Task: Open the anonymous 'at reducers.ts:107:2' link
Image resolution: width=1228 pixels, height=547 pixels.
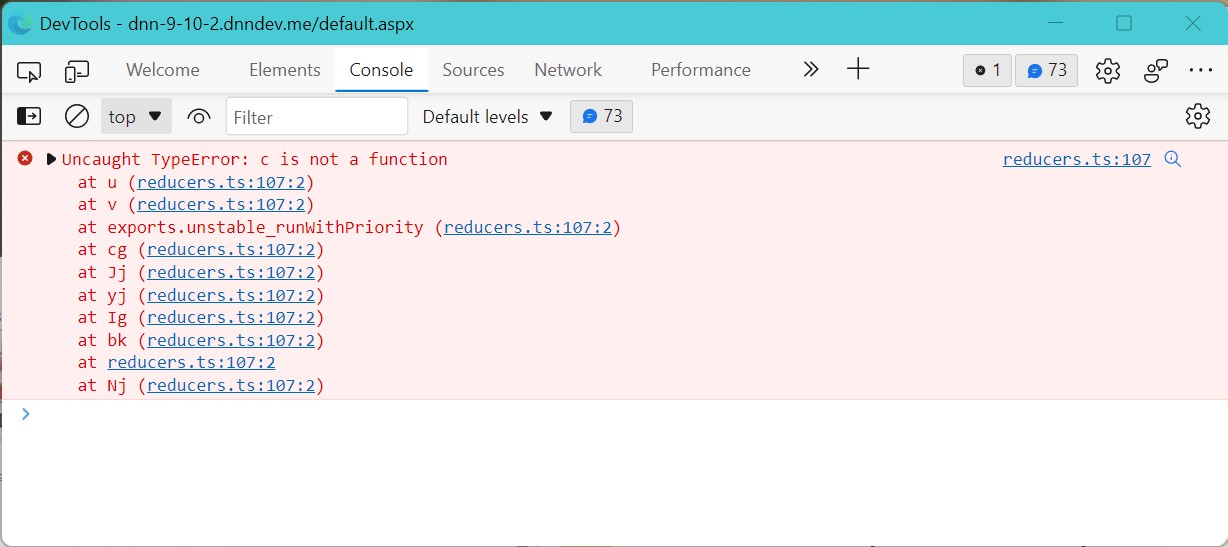Action: pos(192,362)
